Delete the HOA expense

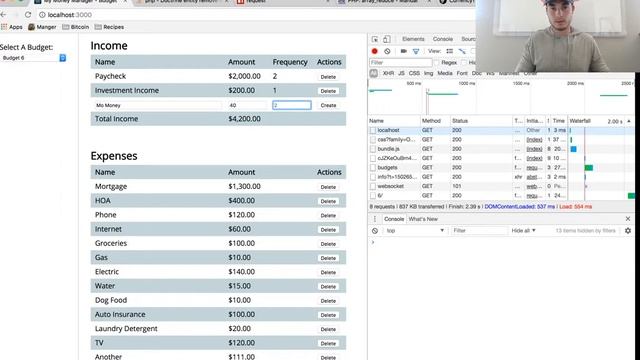(328, 201)
